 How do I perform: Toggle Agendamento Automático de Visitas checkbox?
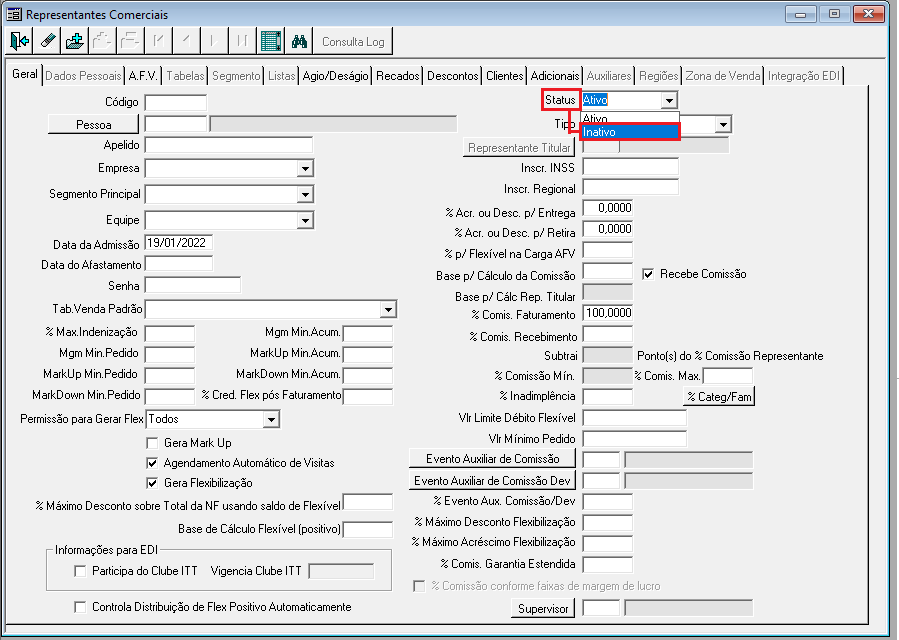(x=152, y=463)
